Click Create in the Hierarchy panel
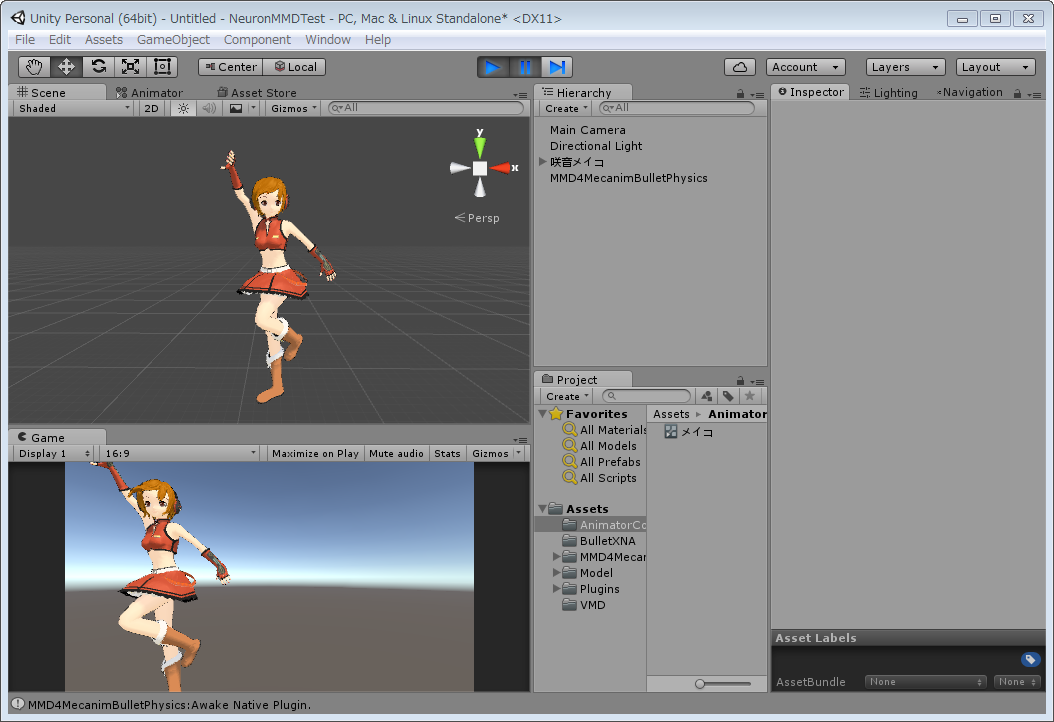Image resolution: width=1054 pixels, height=722 pixels. click(564, 108)
